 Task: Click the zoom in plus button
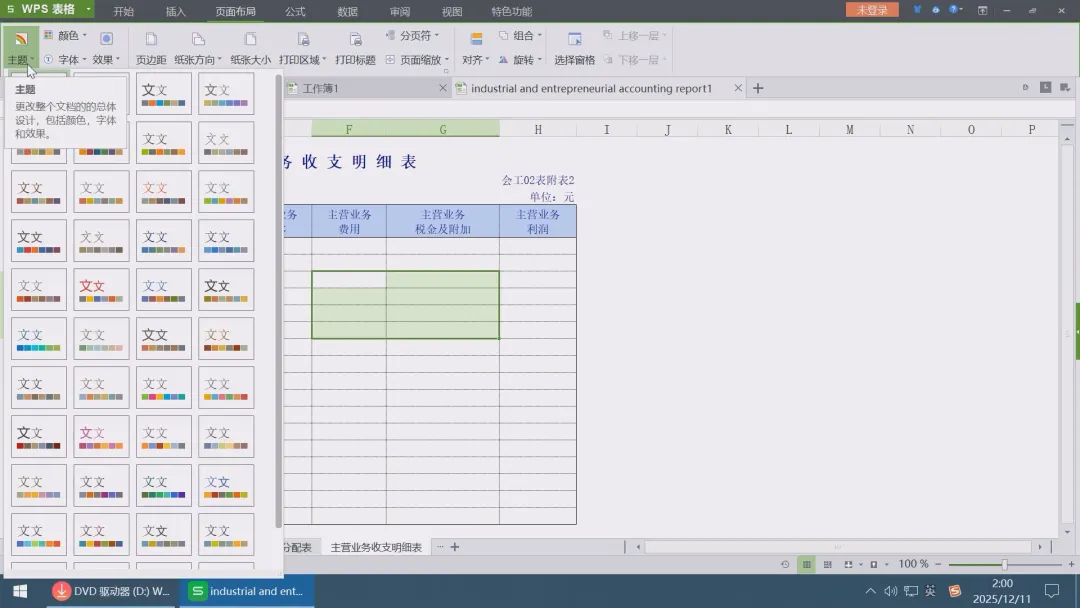click(1071, 564)
